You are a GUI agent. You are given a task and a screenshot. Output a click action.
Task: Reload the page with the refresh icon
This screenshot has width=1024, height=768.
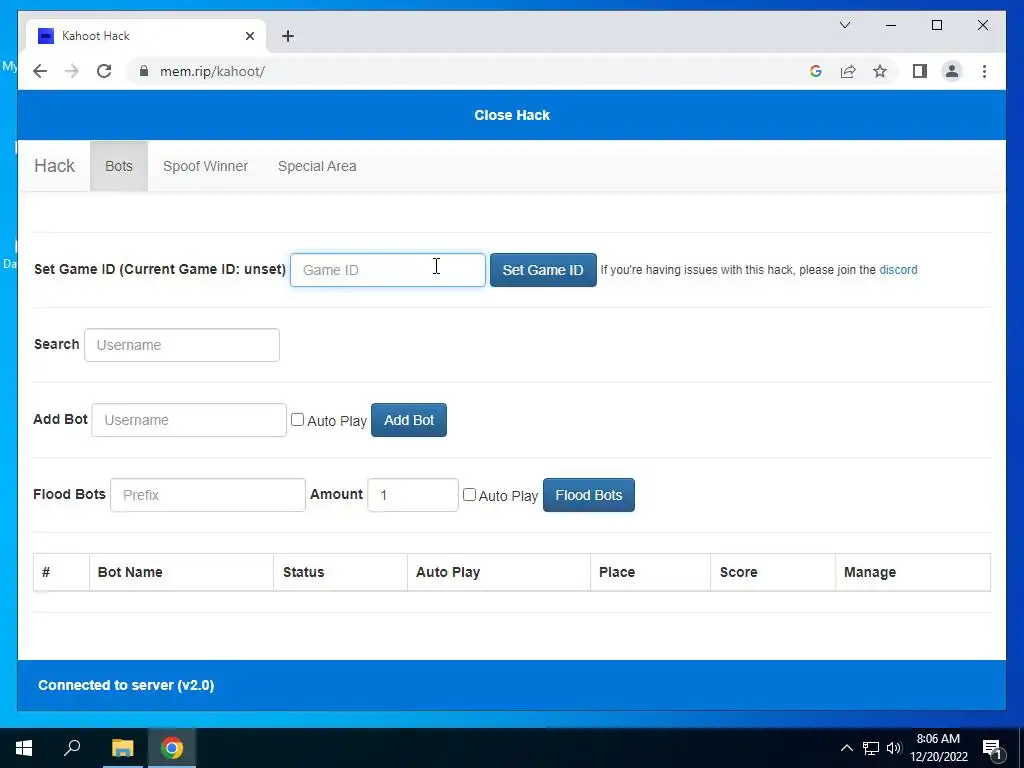tap(104, 71)
